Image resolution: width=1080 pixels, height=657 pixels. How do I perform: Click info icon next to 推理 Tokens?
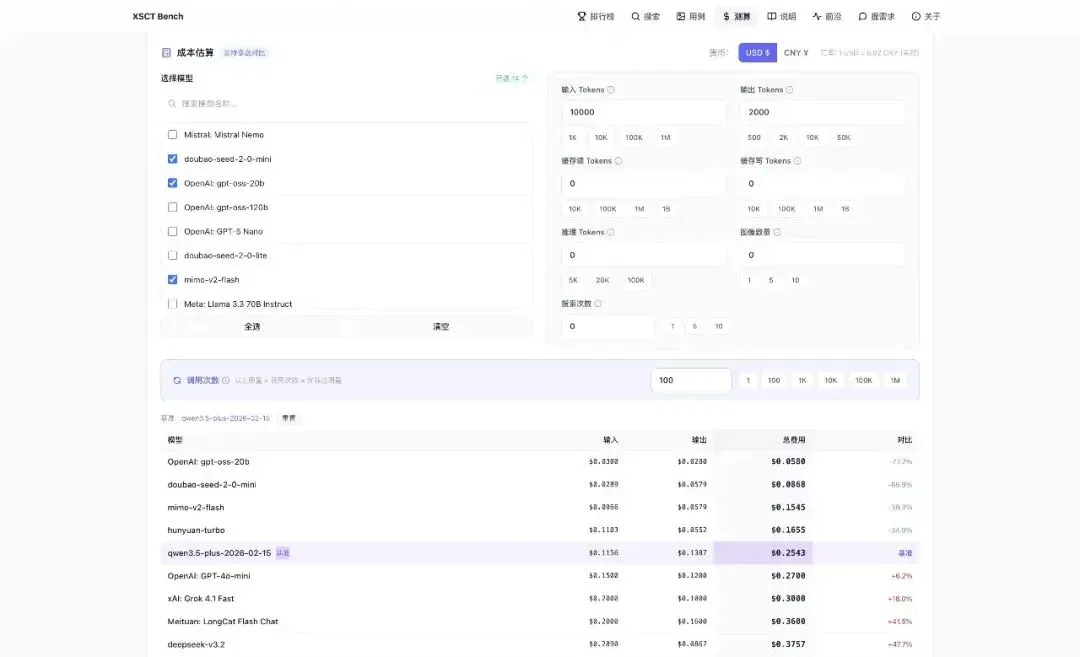click(611, 232)
